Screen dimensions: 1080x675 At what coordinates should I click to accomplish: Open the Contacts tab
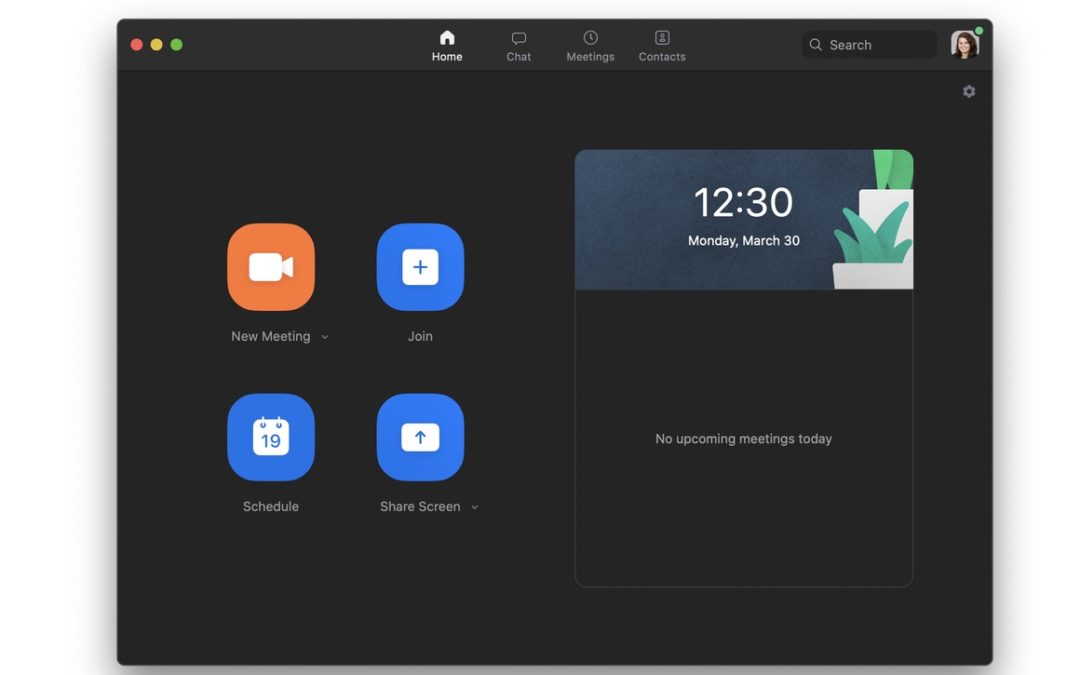tap(662, 46)
